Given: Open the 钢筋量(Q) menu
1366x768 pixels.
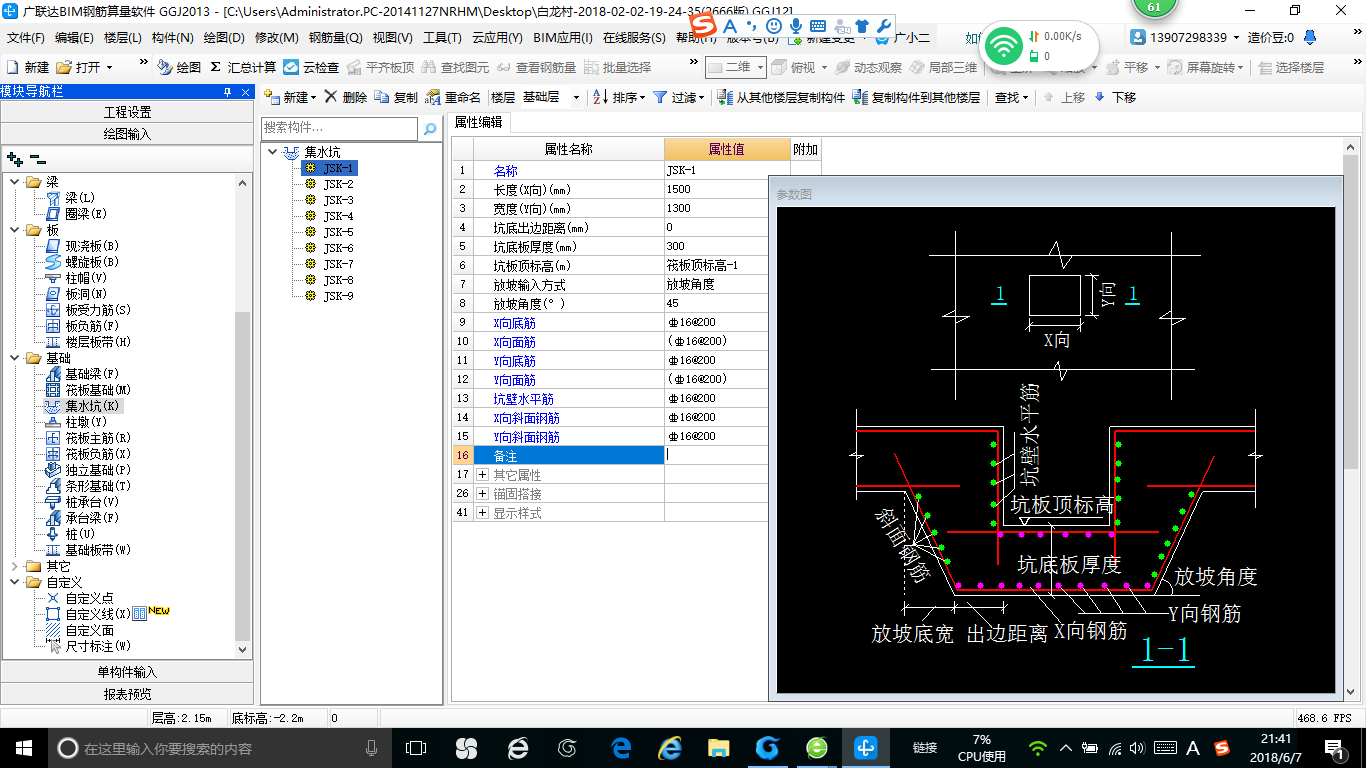Looking at the screenshot, I should [x=335, y=38].
